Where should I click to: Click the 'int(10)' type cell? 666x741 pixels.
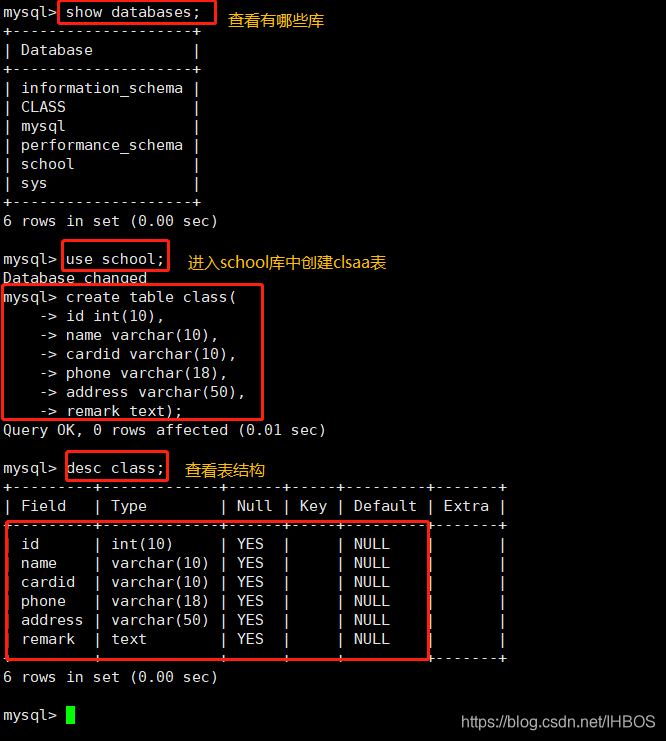[x=142, y=544]
